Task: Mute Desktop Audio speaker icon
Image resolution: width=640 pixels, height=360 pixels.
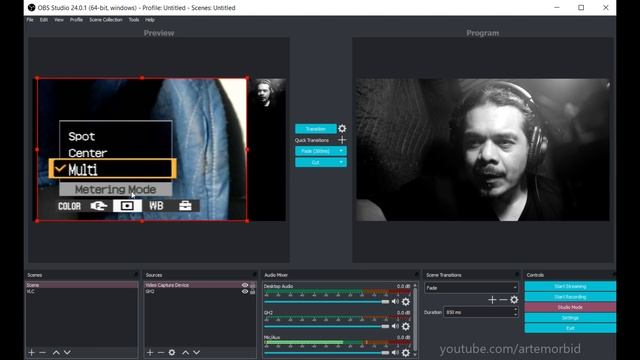Action: coord(395,302)
